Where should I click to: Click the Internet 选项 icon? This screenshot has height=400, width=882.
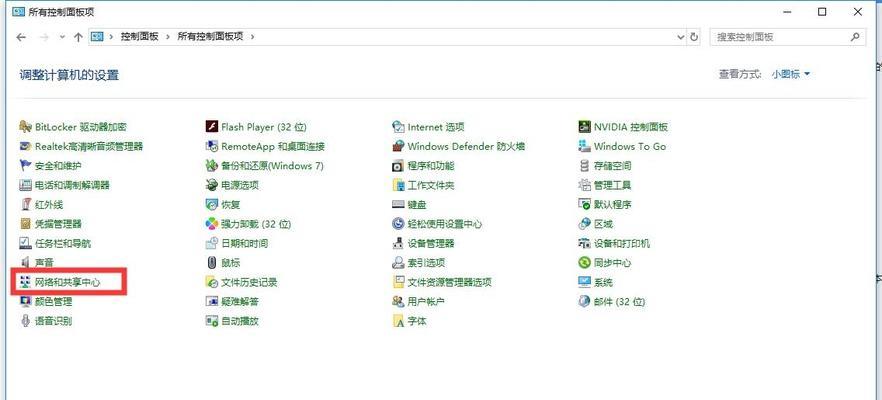pos(398,127)
